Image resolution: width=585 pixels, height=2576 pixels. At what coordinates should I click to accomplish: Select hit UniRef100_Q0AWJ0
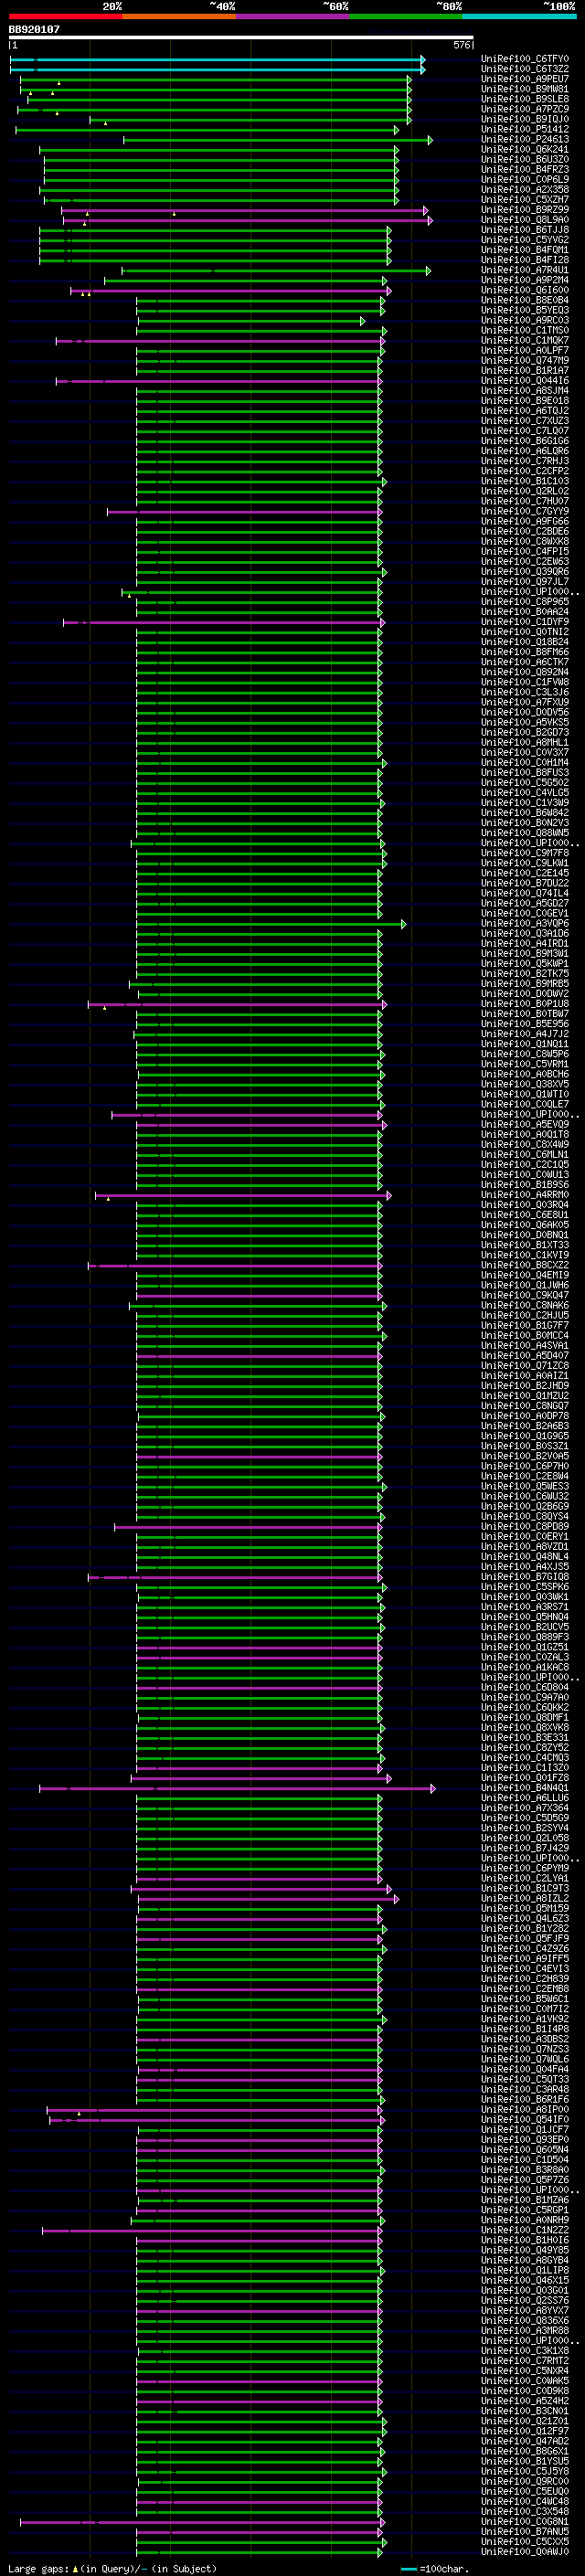[x=525, y=2551]
